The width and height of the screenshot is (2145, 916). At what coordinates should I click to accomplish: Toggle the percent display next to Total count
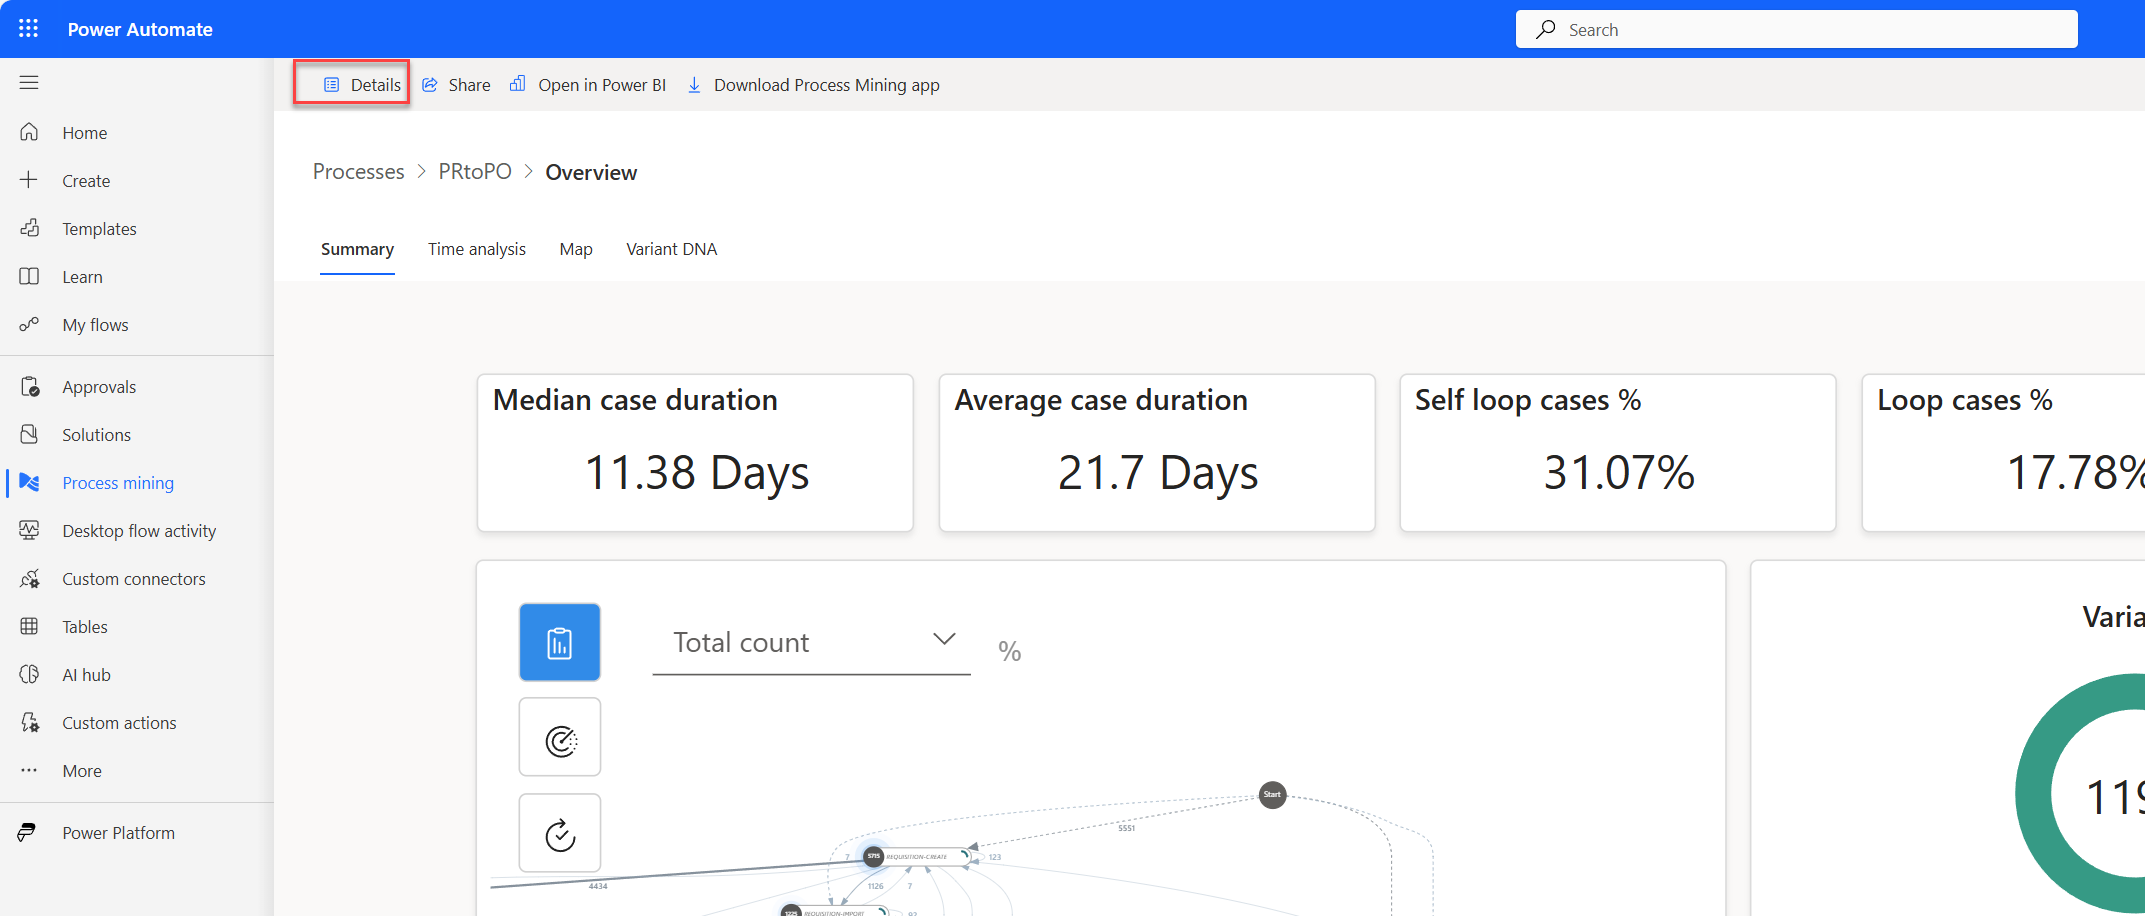point(1010,651)
